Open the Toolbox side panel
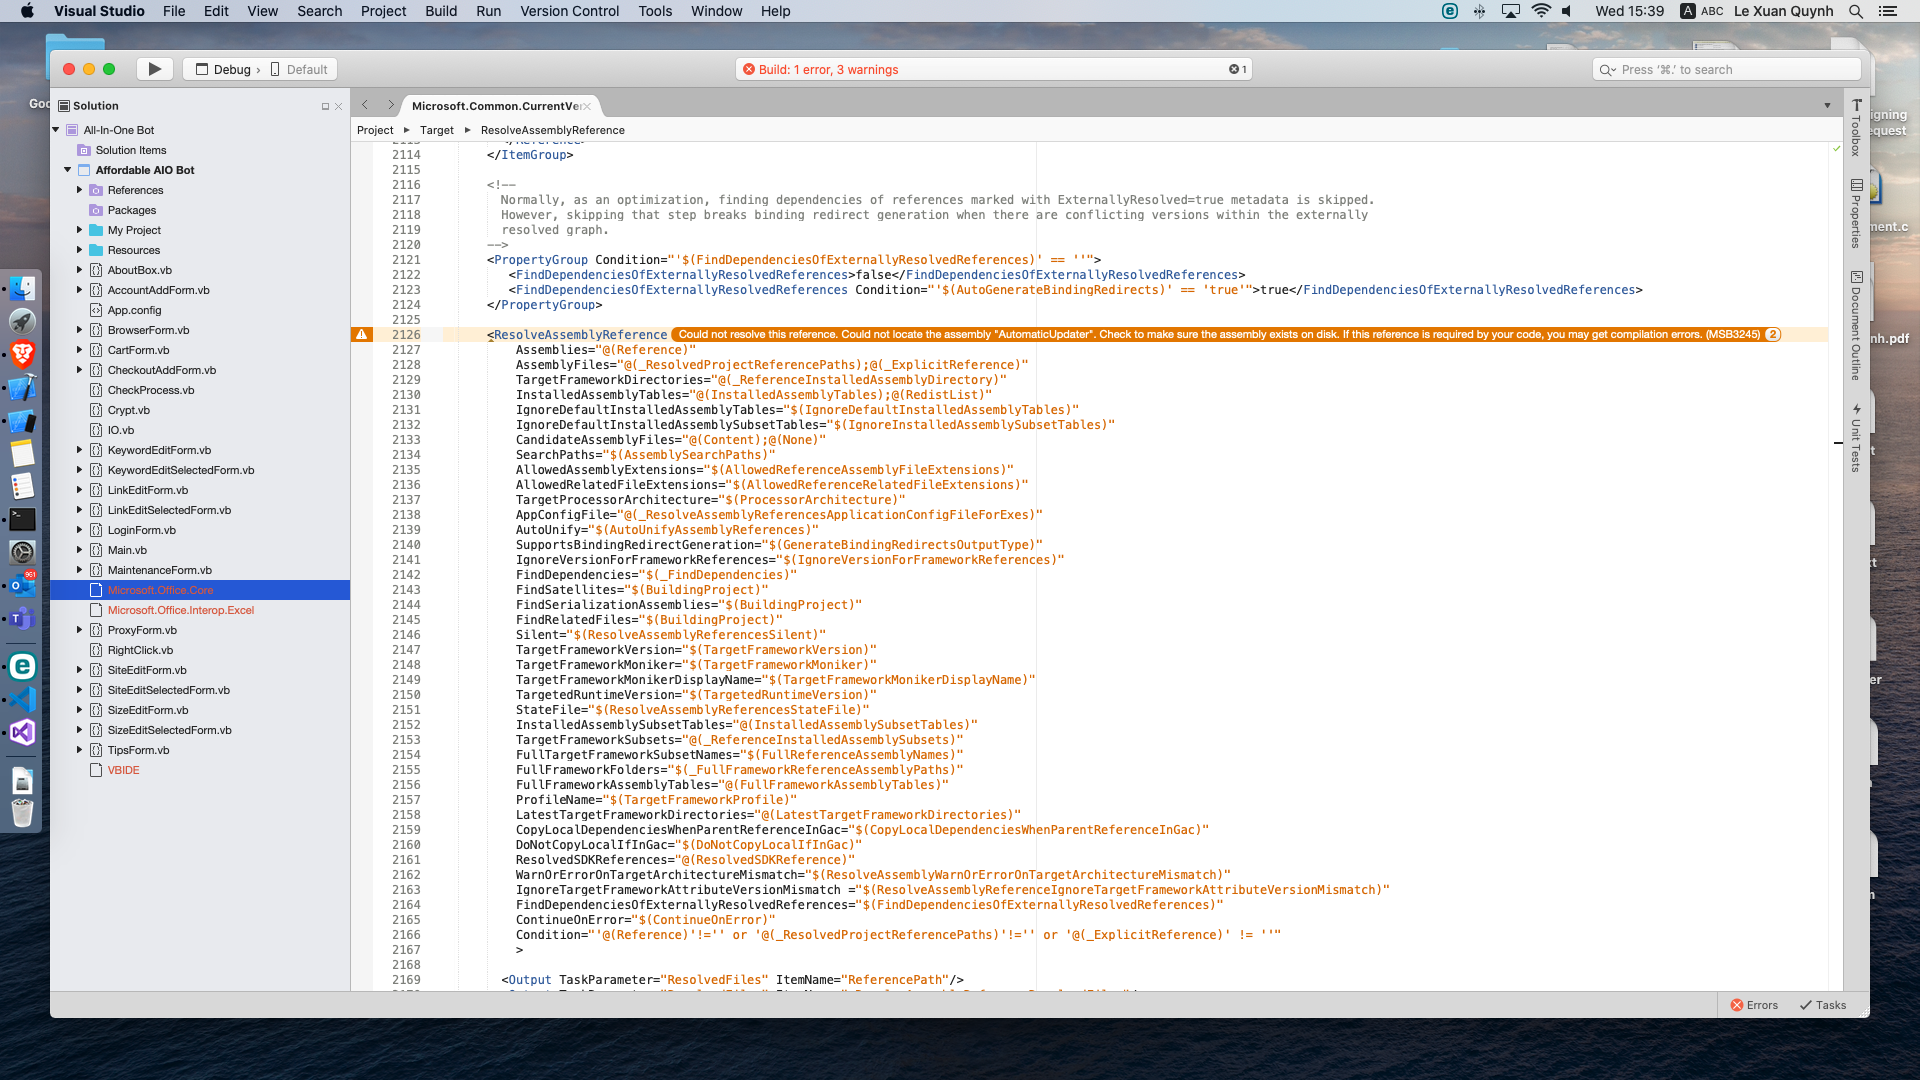This screenshot has width=1920, height=1080. (x=1856, y=127)
